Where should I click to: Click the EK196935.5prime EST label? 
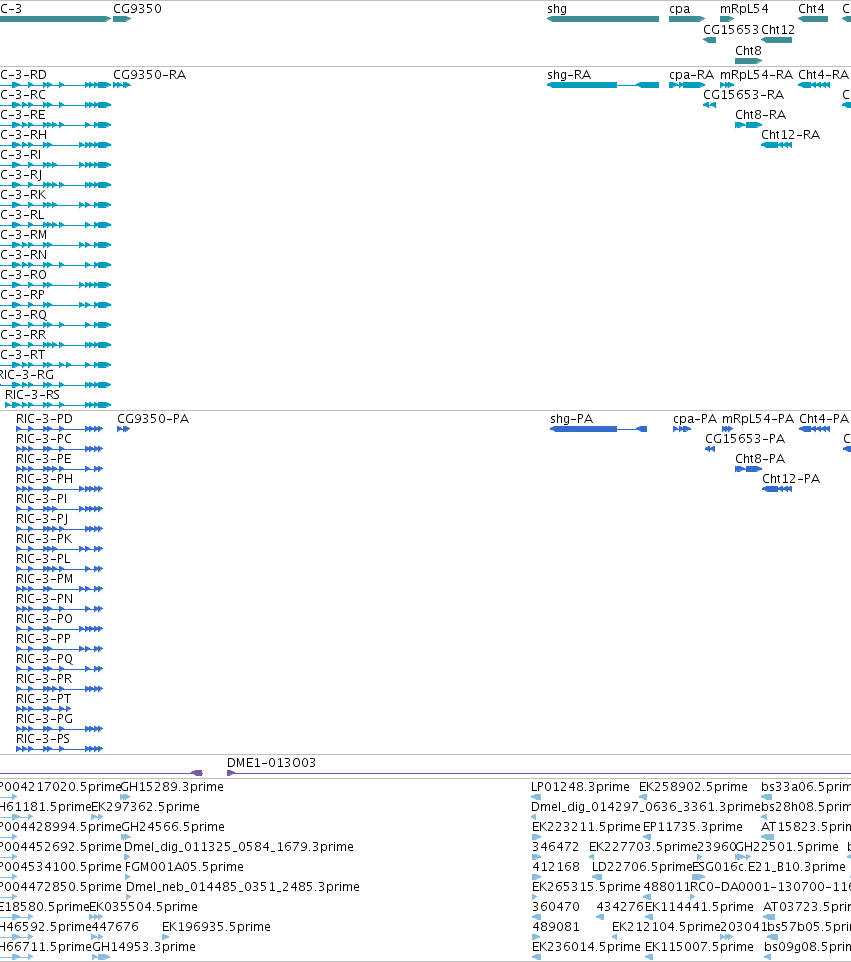point(217,926)
